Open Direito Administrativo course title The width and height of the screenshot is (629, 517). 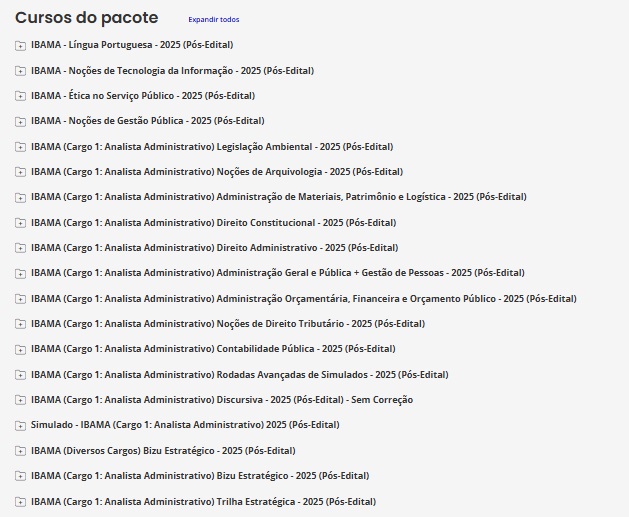click(215, 248)
